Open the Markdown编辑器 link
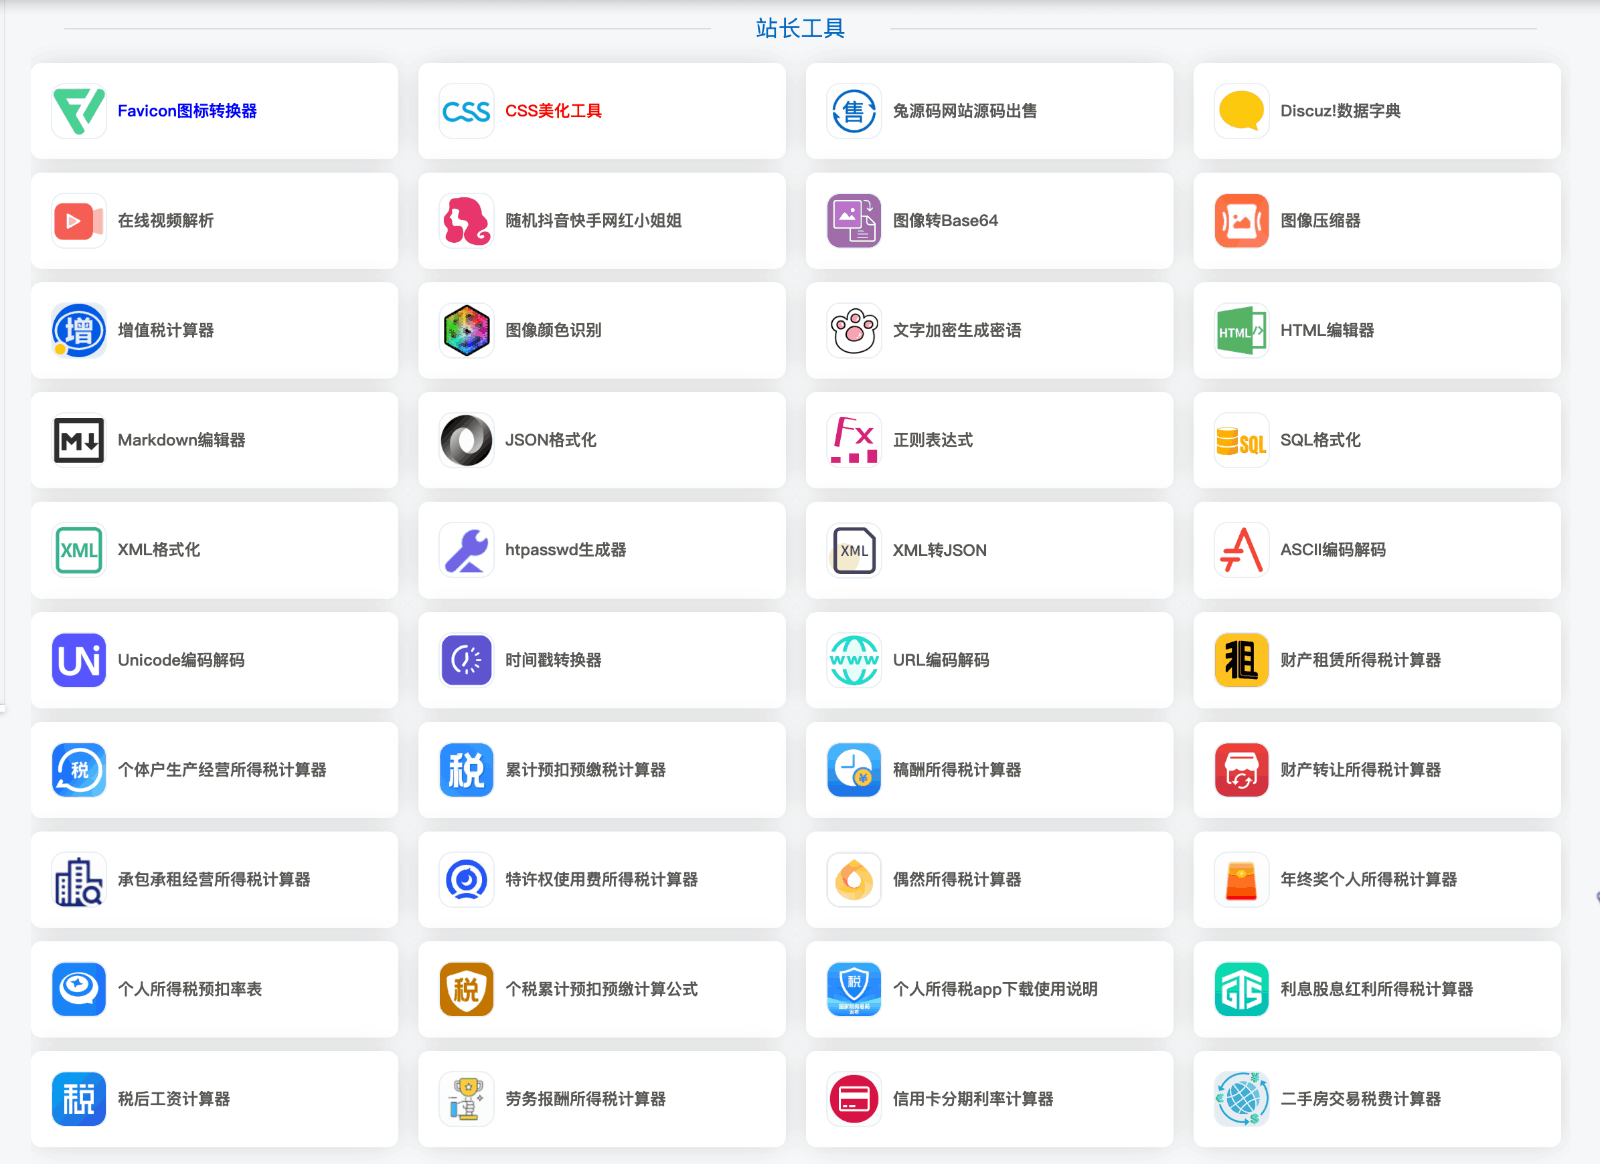 click(x=181, y=440)
